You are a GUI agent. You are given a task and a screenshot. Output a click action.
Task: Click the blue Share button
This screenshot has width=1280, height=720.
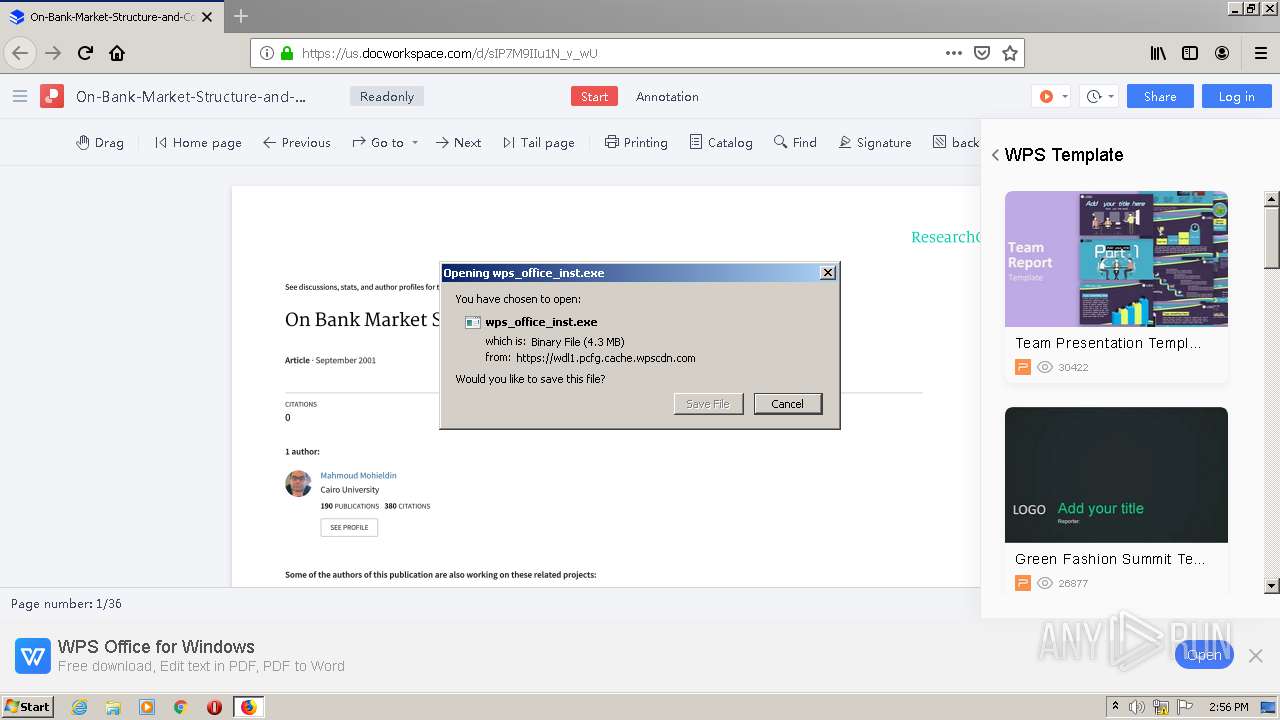(x=1160, y=96)
